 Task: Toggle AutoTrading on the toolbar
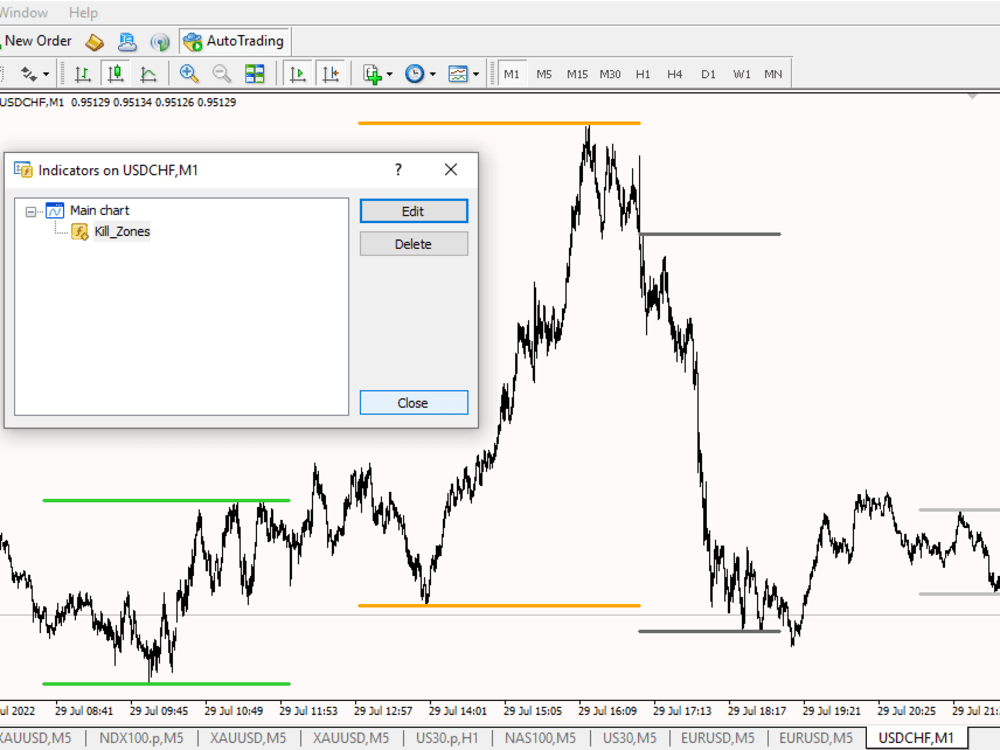click(x=233, y=41)
